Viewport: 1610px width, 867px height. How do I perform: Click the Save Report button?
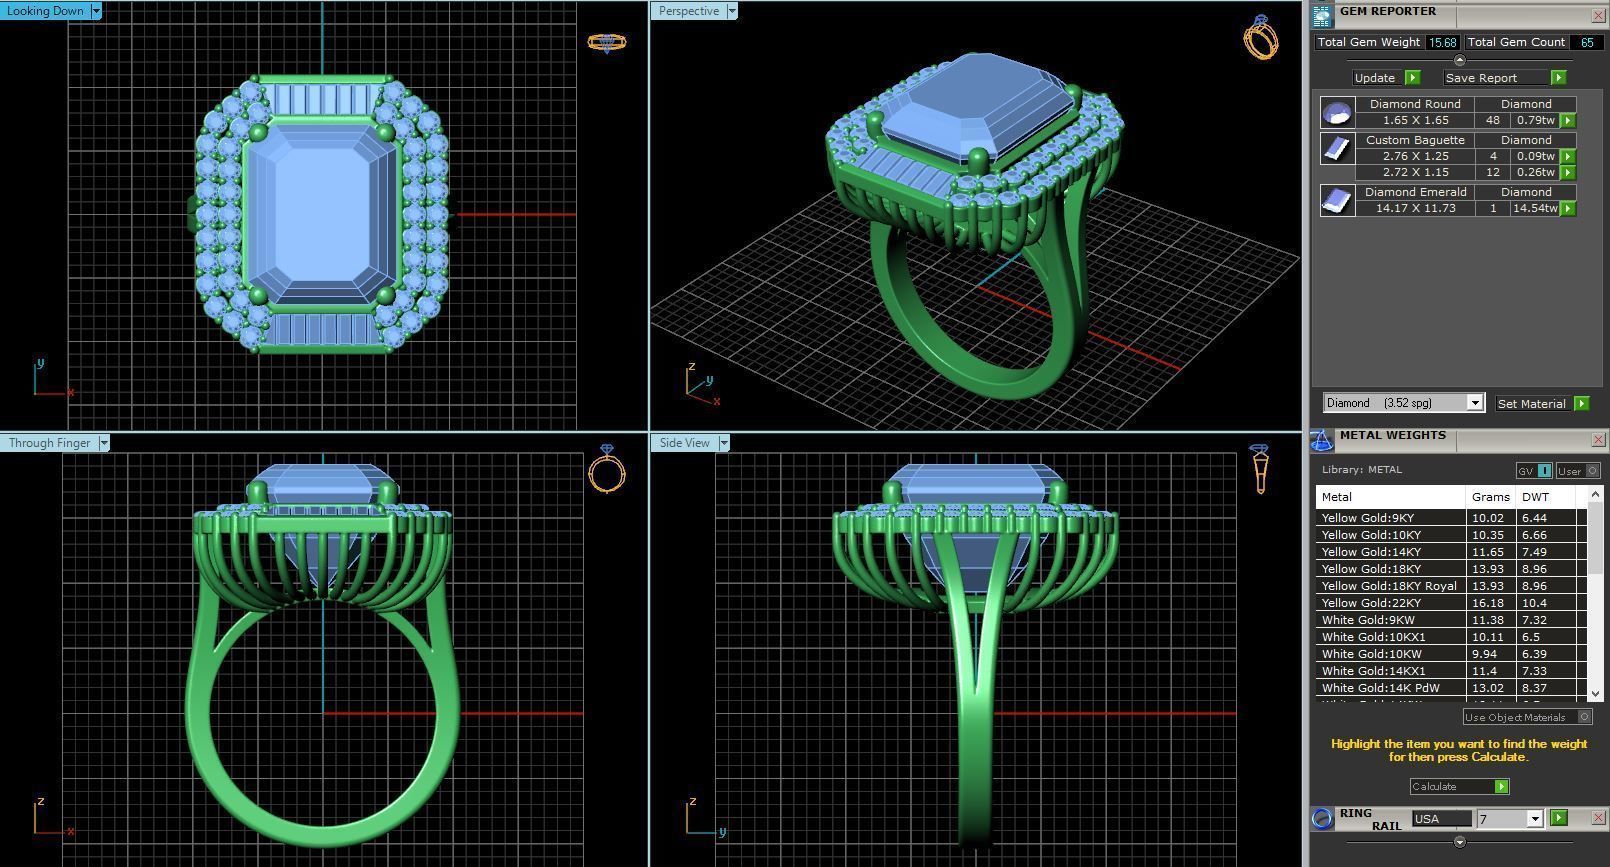click(x=1505, y=78)
